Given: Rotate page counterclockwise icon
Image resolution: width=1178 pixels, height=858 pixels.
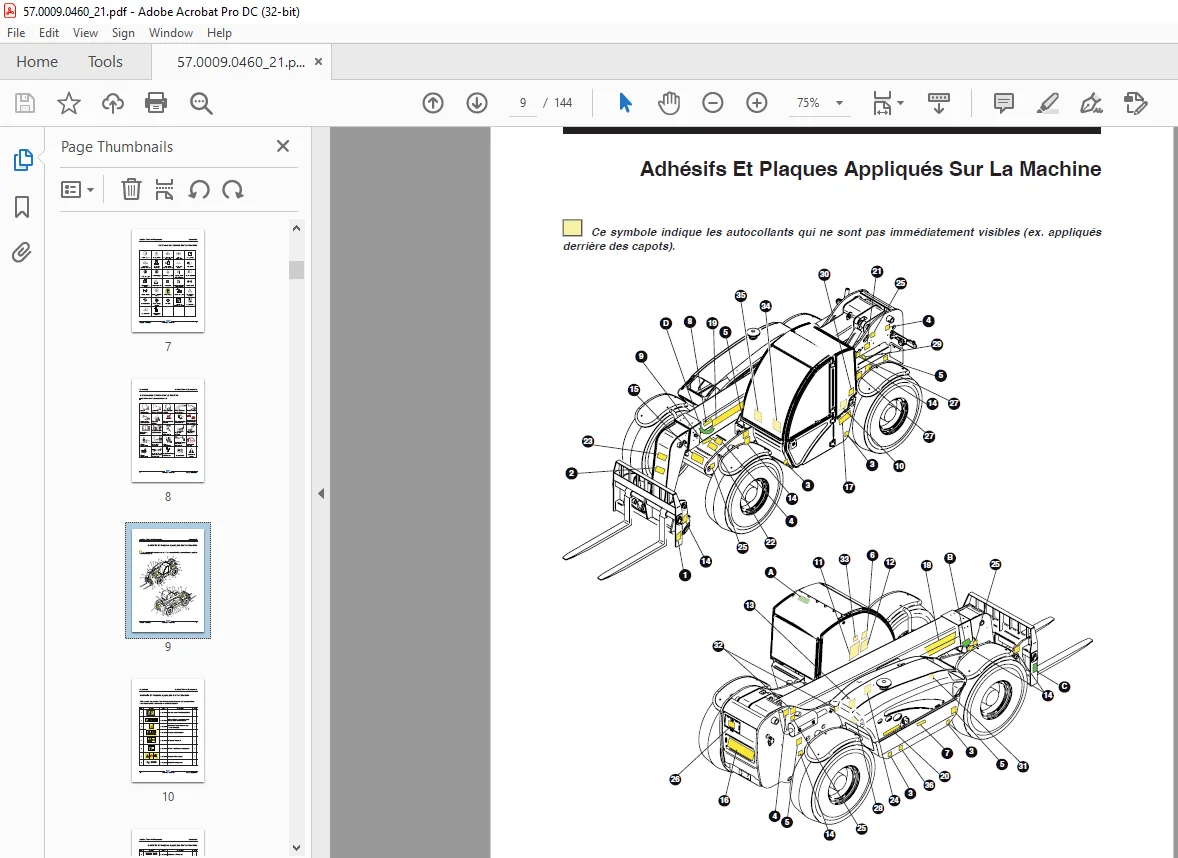Looking at the screenshot, I should (x=199, y=189).
